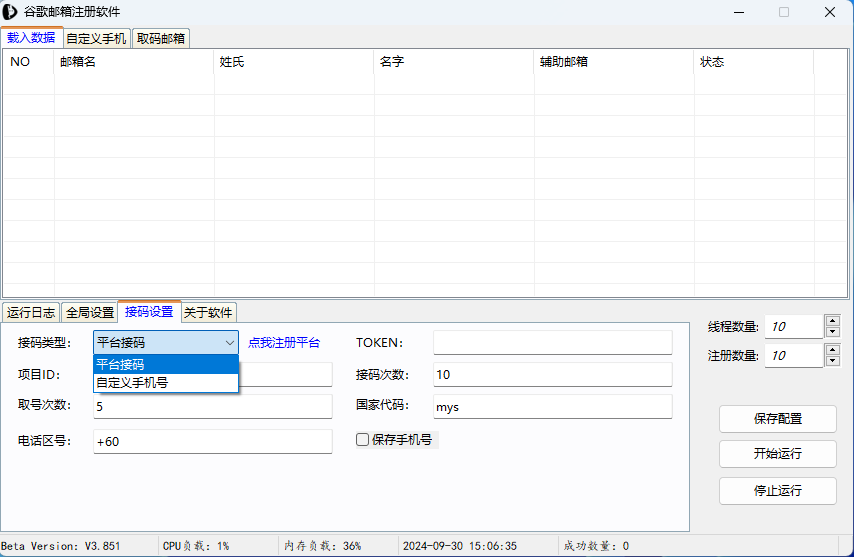Expand the 接码类型 dropdown arrow
This screenshot has height=557, width=854.
point(229,342)
